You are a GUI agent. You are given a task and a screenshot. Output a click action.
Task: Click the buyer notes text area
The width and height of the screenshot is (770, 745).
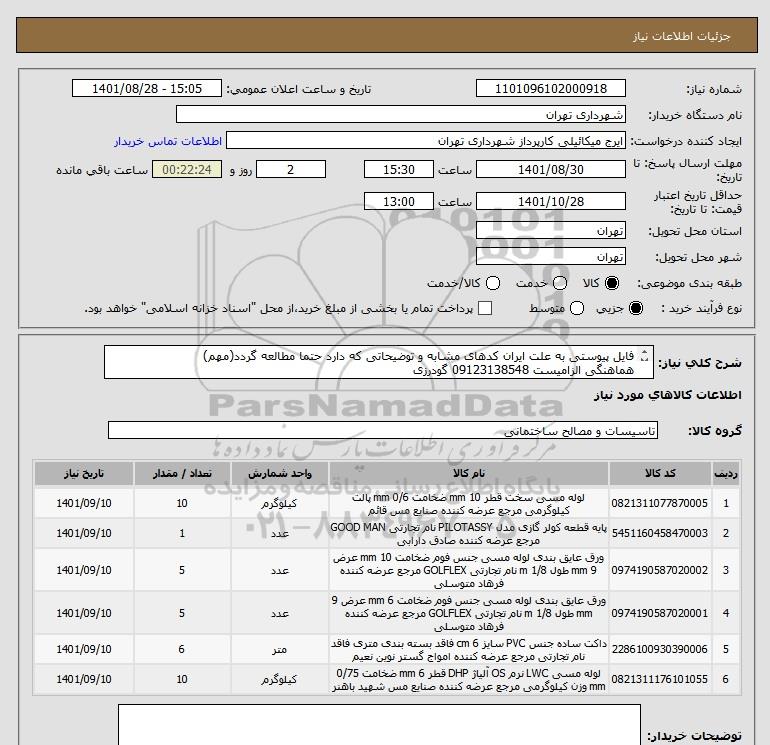point(379,725)
